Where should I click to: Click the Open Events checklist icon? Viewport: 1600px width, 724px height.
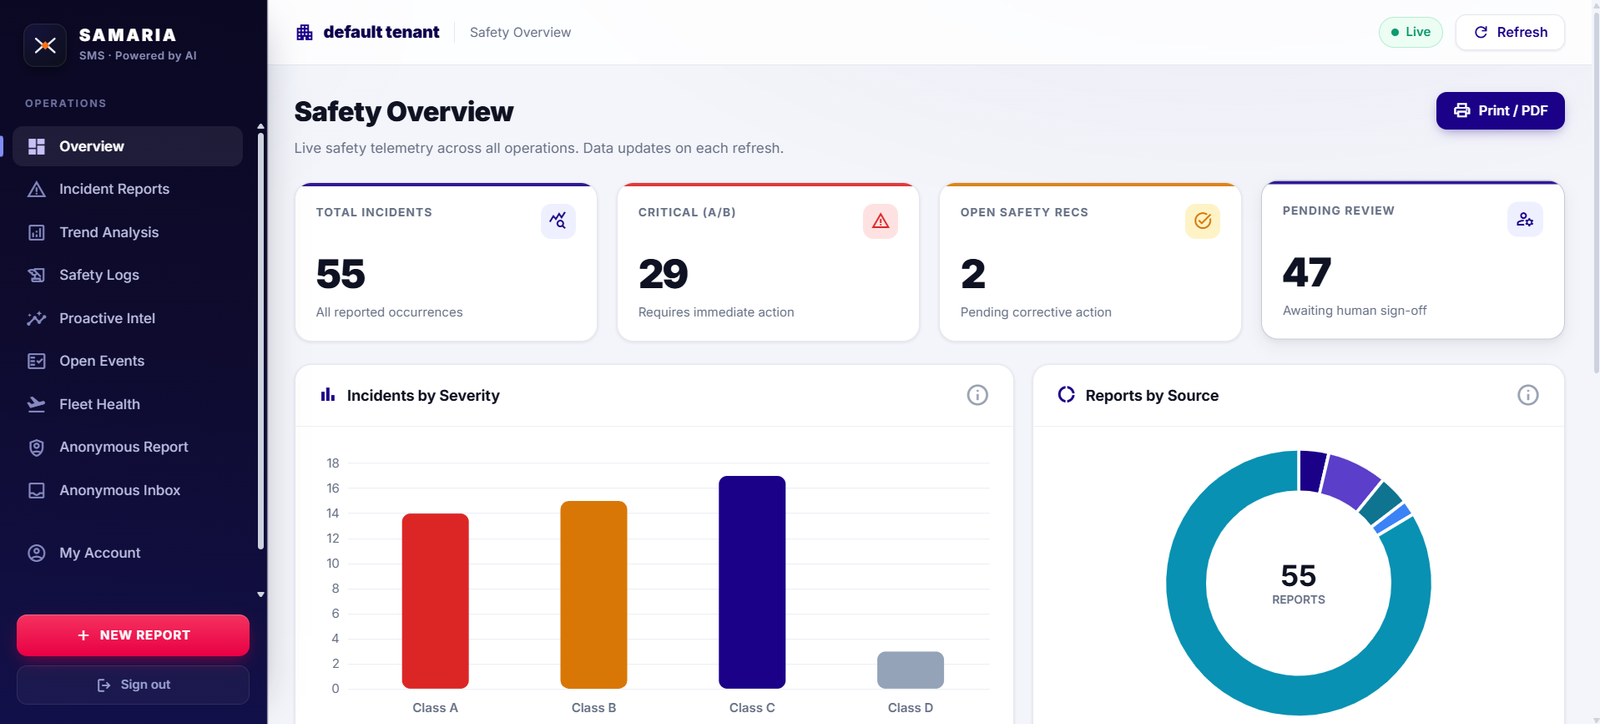coord(37,361)
